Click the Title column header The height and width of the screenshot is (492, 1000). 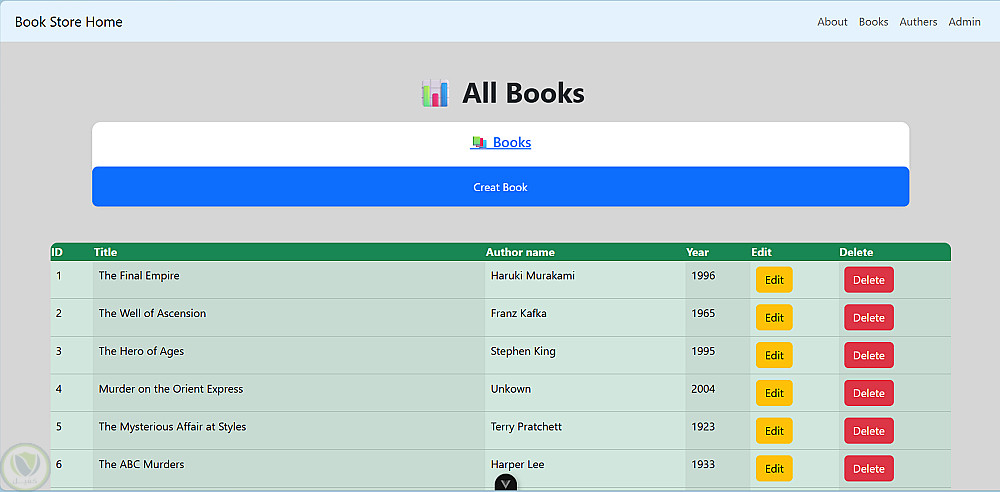coord(105,252)
